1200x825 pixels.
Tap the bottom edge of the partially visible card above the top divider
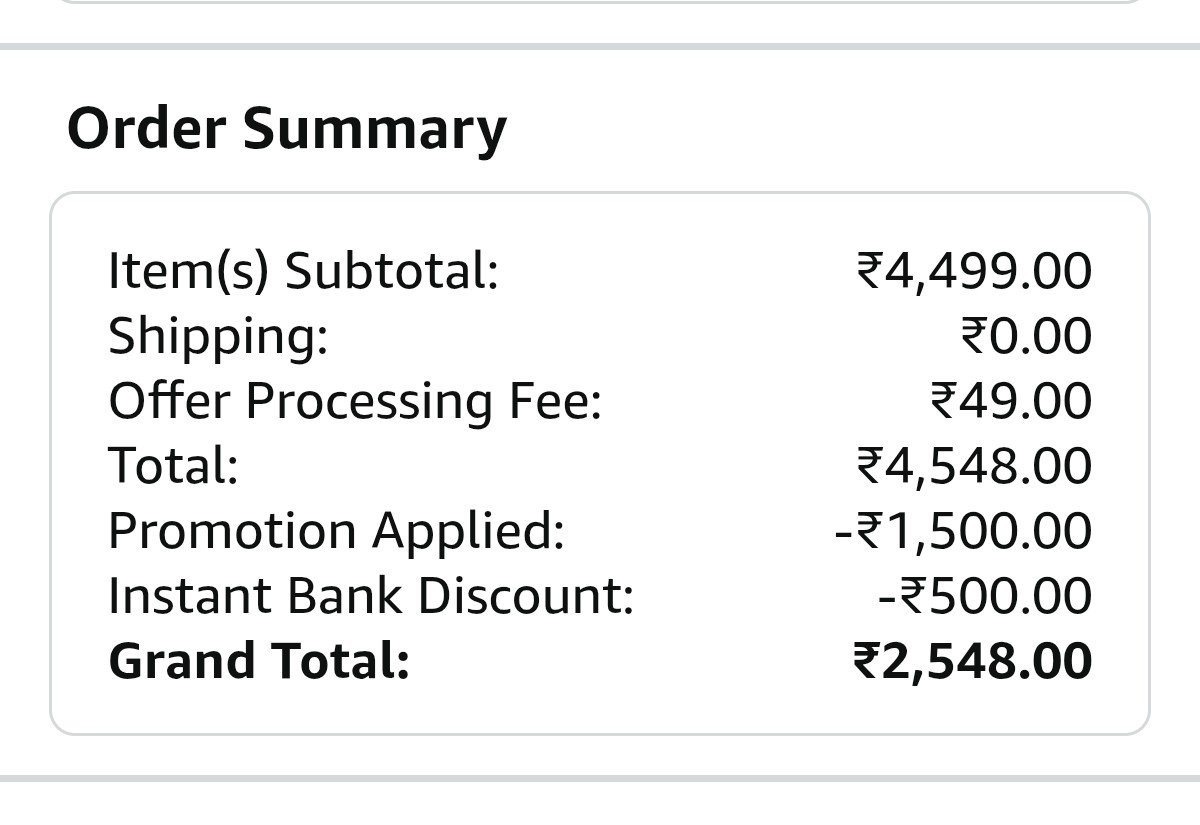[600, 3]
